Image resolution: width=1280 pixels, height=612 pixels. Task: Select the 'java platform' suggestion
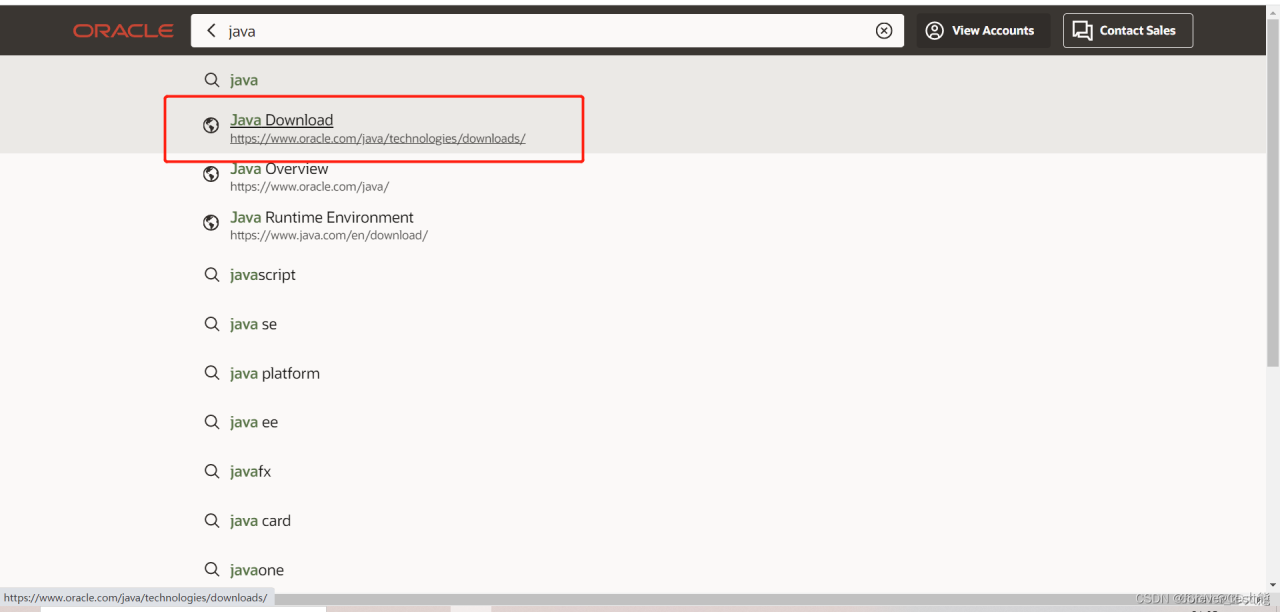click(275, 373)
